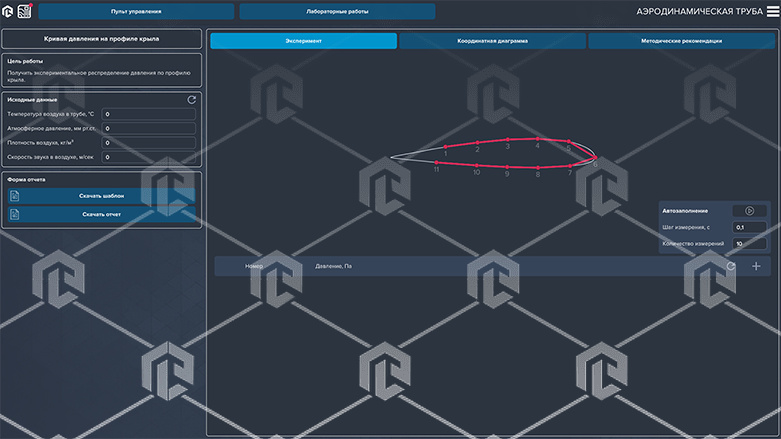
Task: Select the Эксперимент tab
Action: (303, 41)
